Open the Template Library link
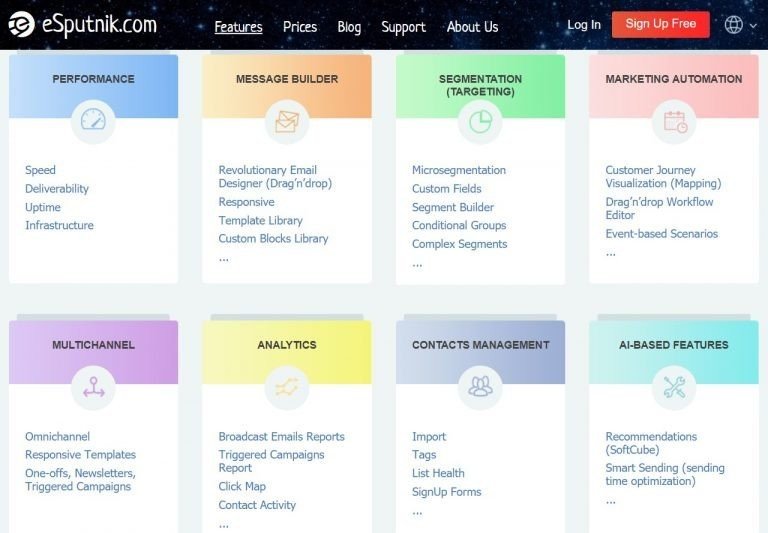 click(x=261, y=220)
